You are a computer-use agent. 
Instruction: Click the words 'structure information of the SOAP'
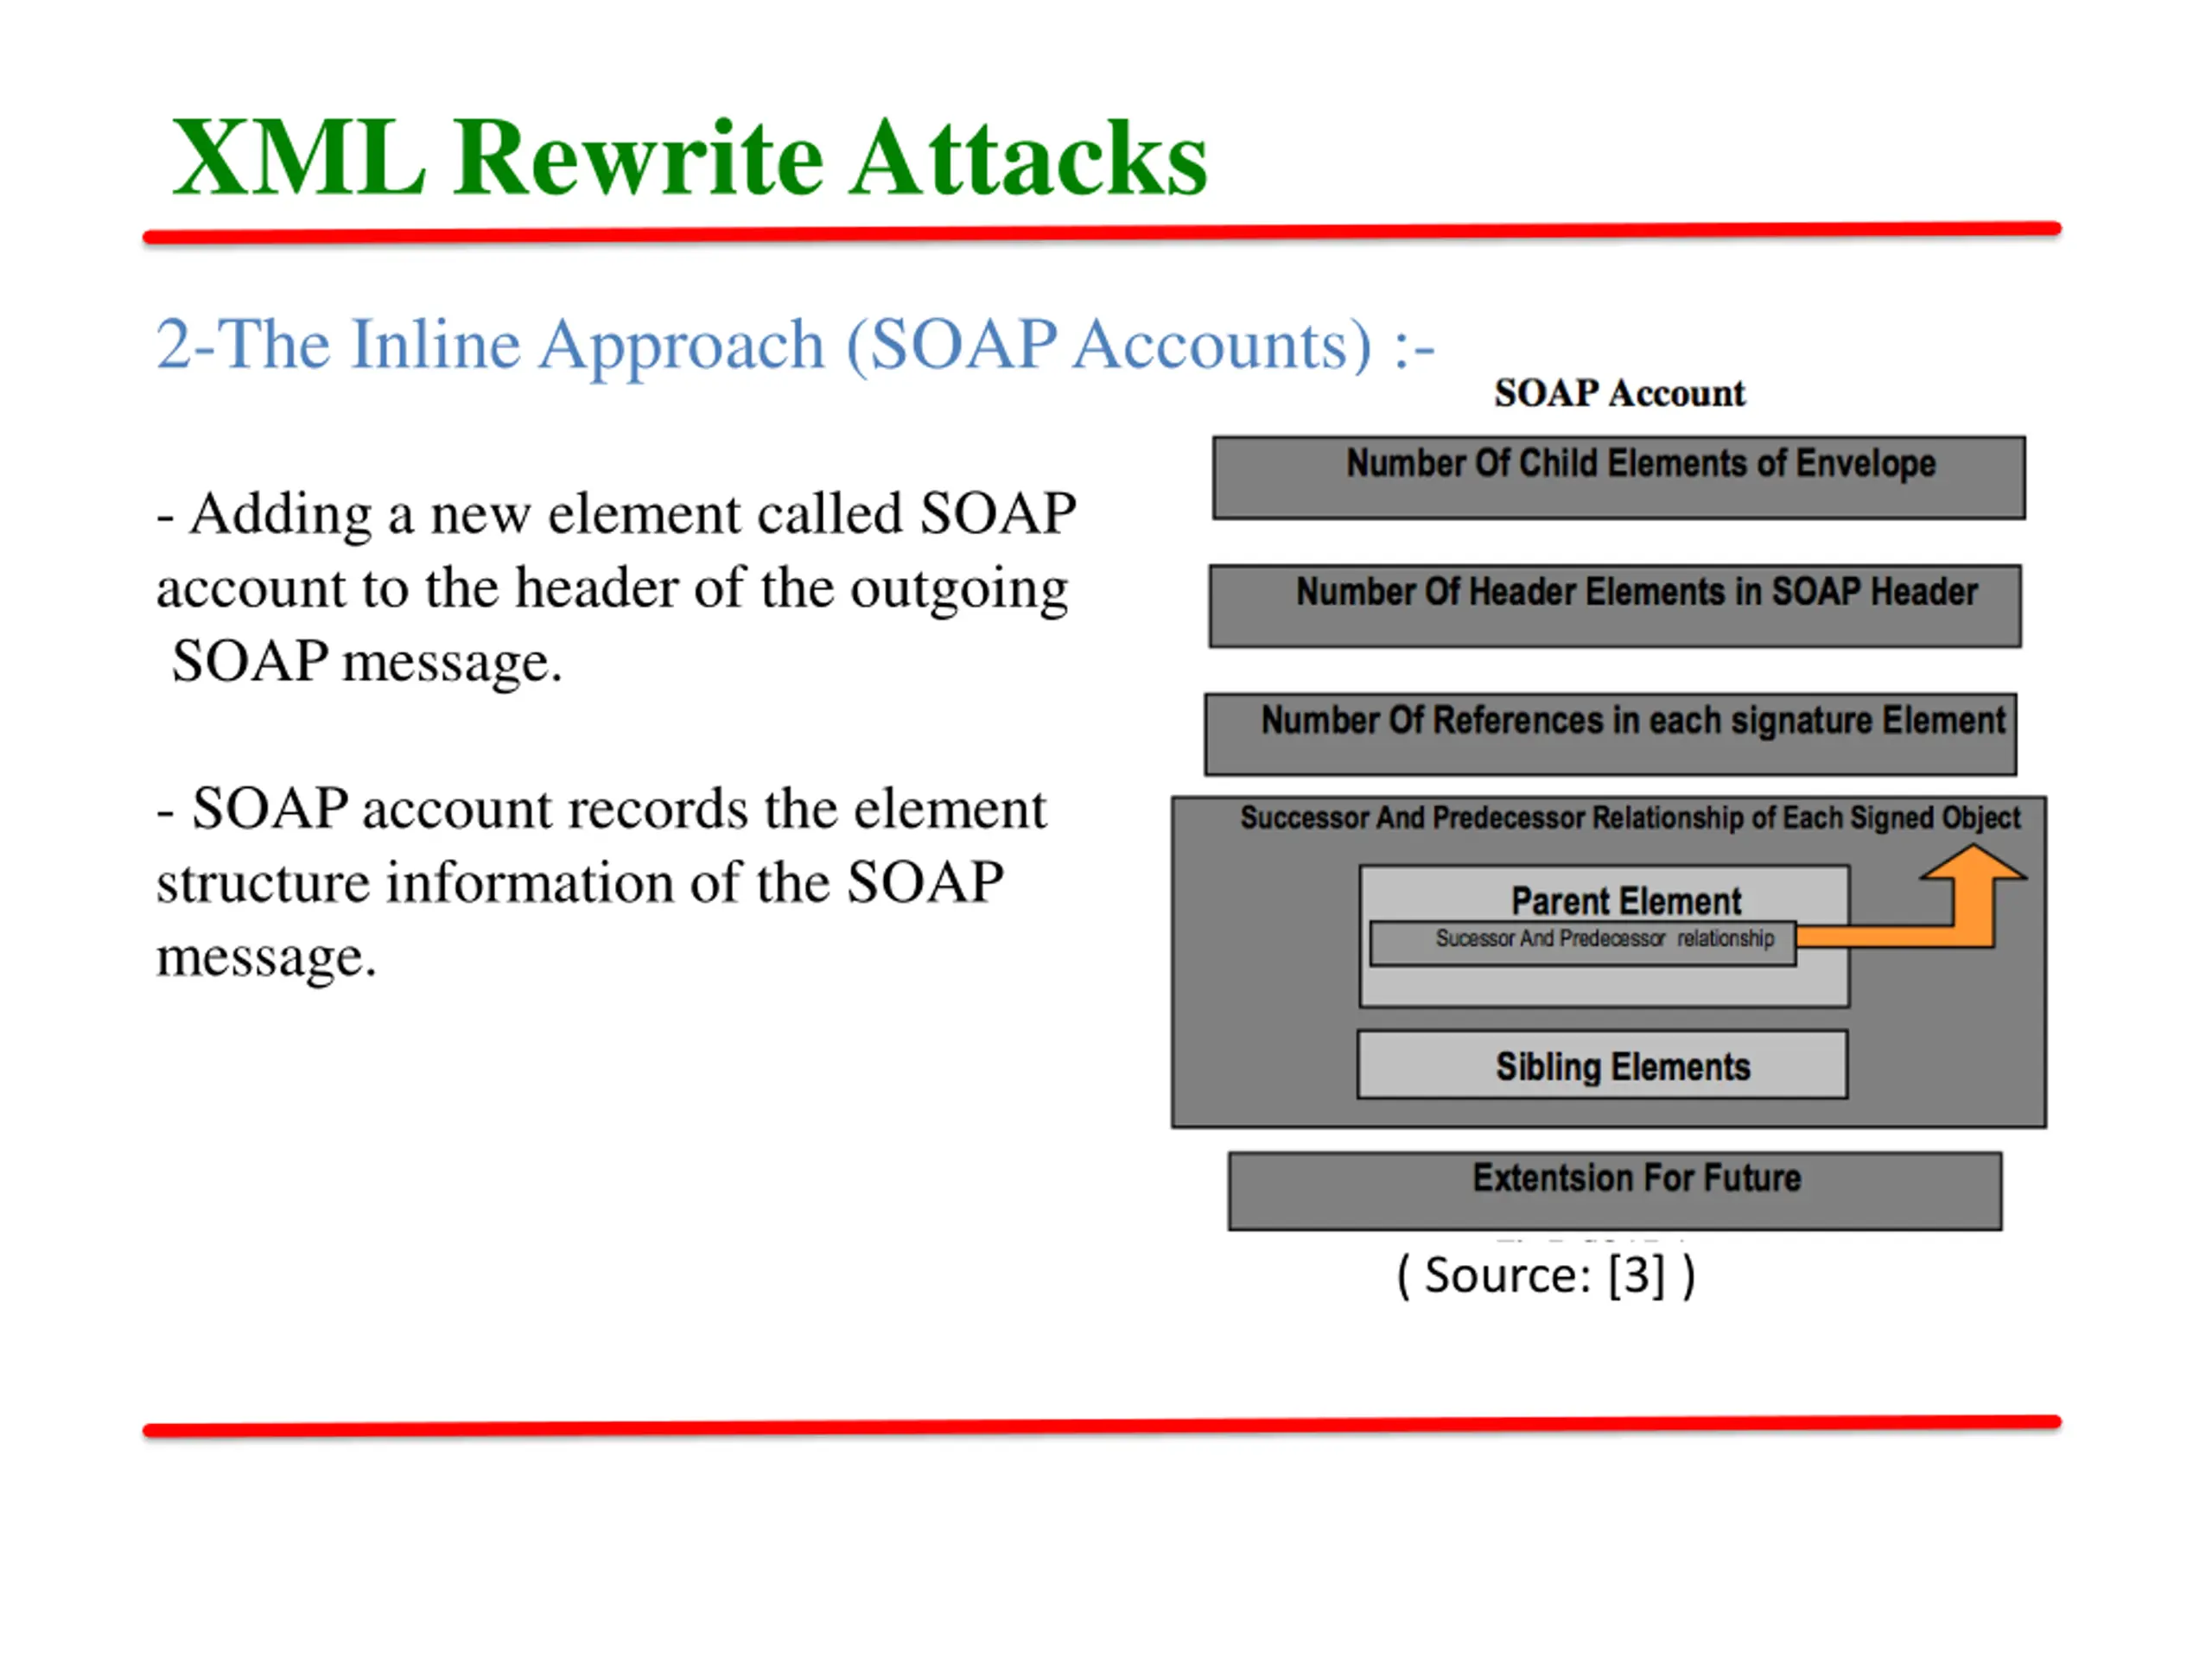(x=580, y=883)
